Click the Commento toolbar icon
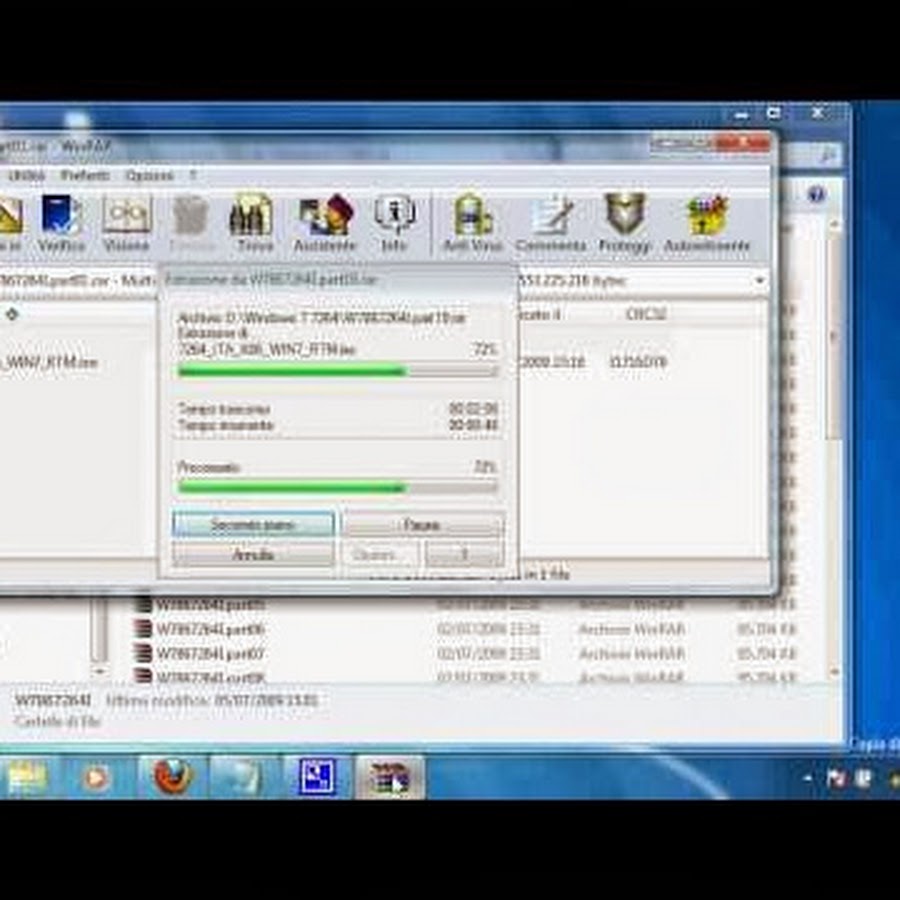This screenshot has width=900, height=900. click(551, 223)
